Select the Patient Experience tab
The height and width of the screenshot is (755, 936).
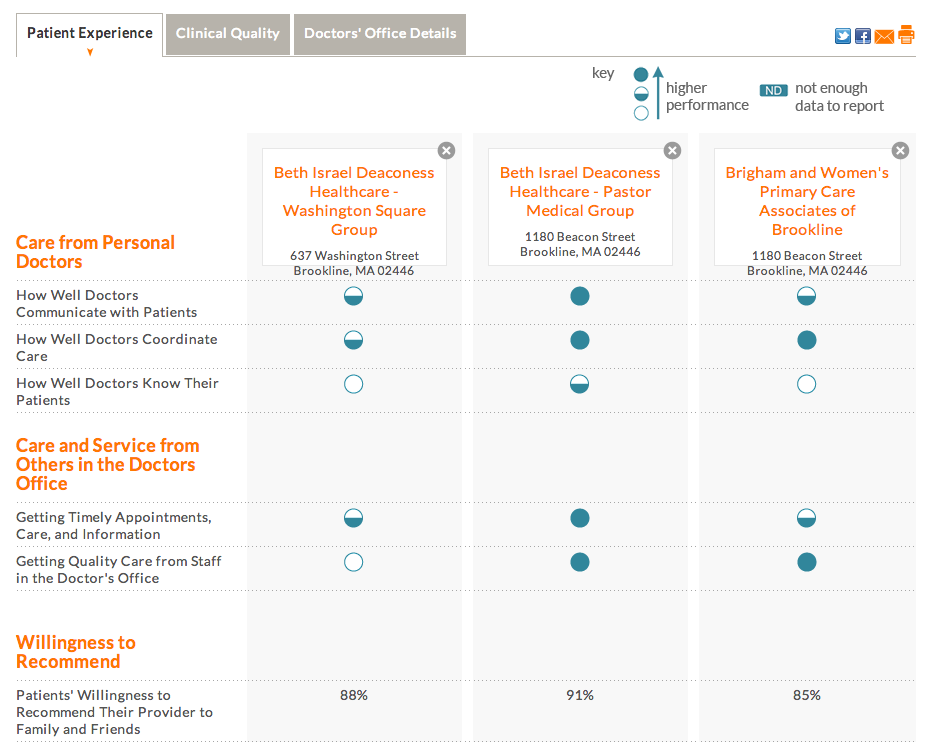click(90, 34)
